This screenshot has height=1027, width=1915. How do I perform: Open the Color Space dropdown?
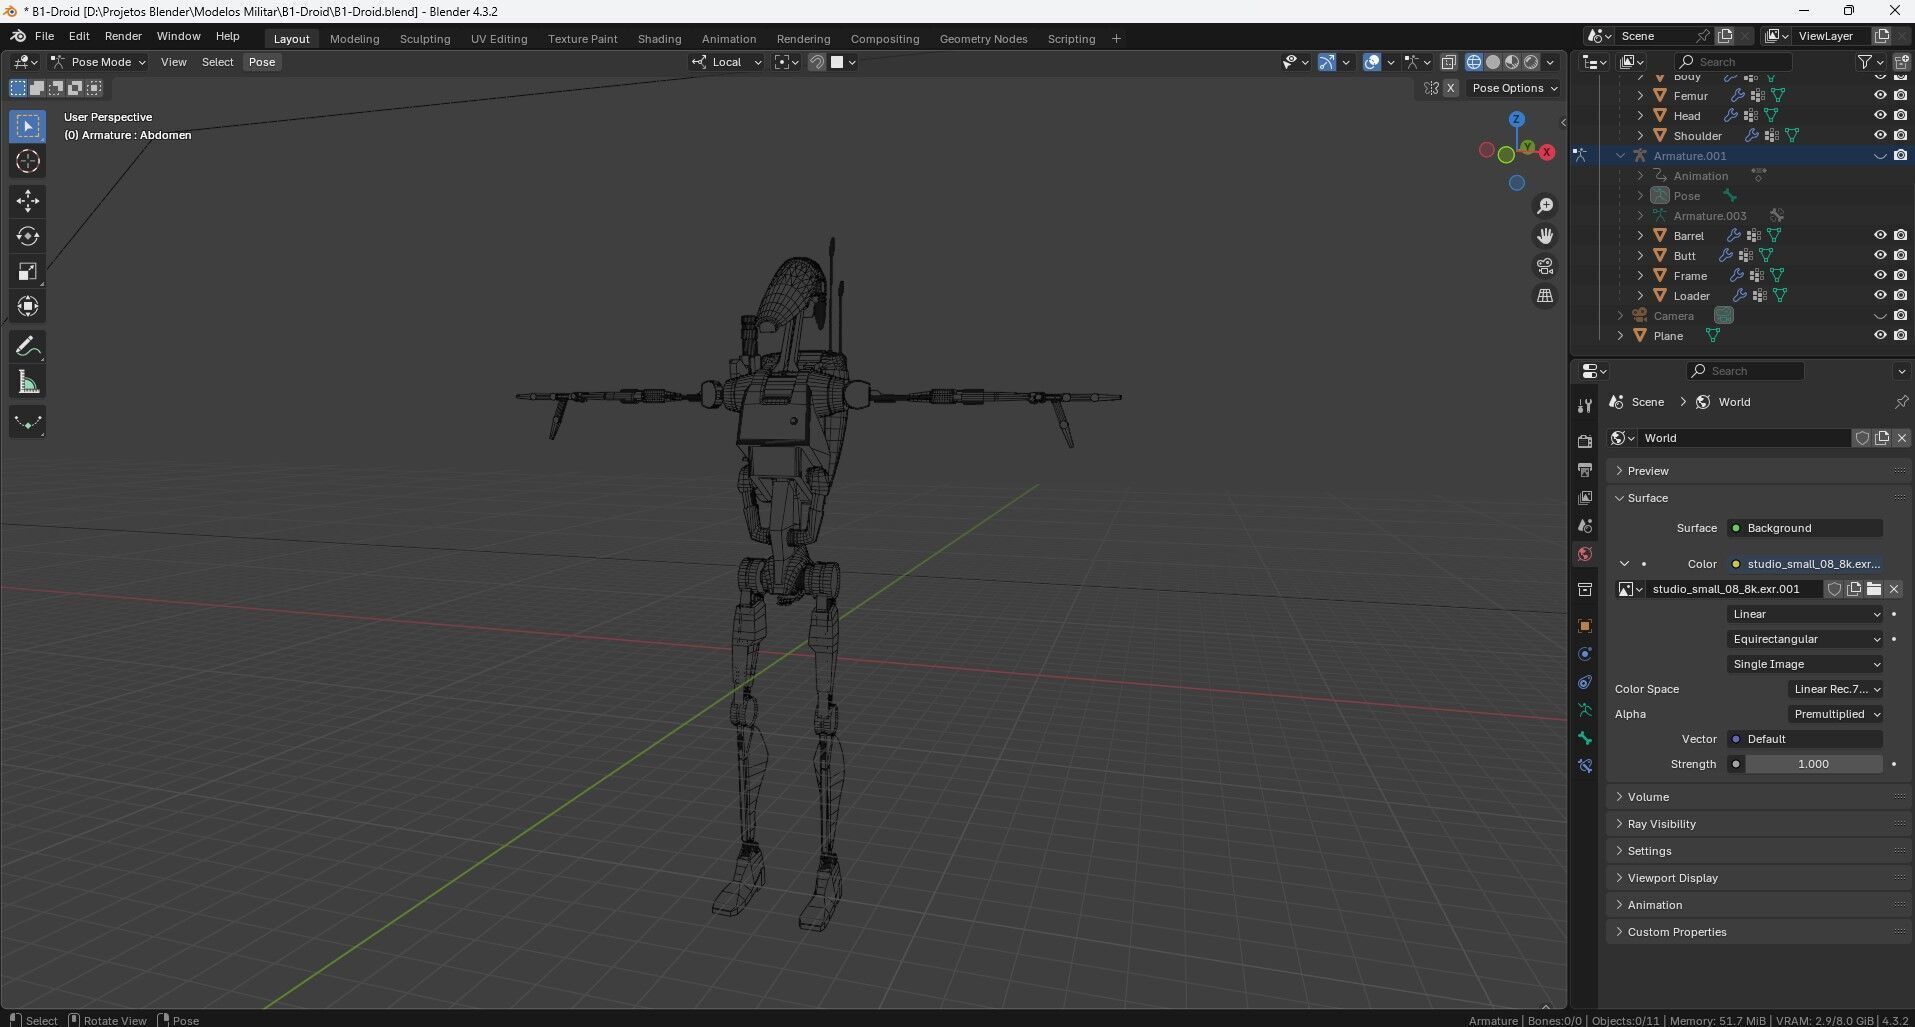point(1835,689)
